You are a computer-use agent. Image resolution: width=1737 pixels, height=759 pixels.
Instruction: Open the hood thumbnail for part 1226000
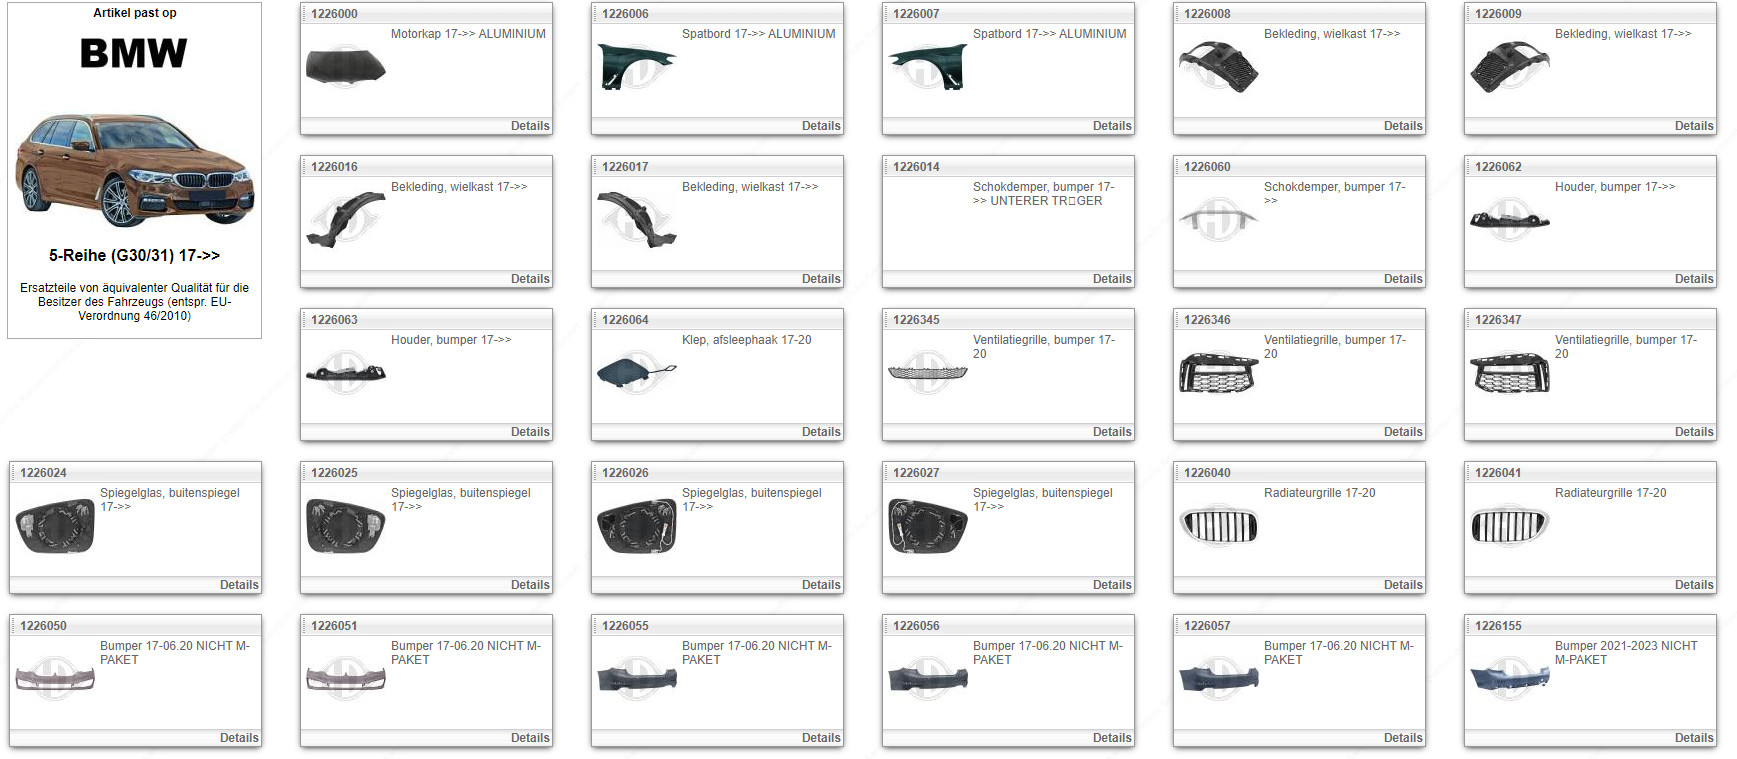346,67
